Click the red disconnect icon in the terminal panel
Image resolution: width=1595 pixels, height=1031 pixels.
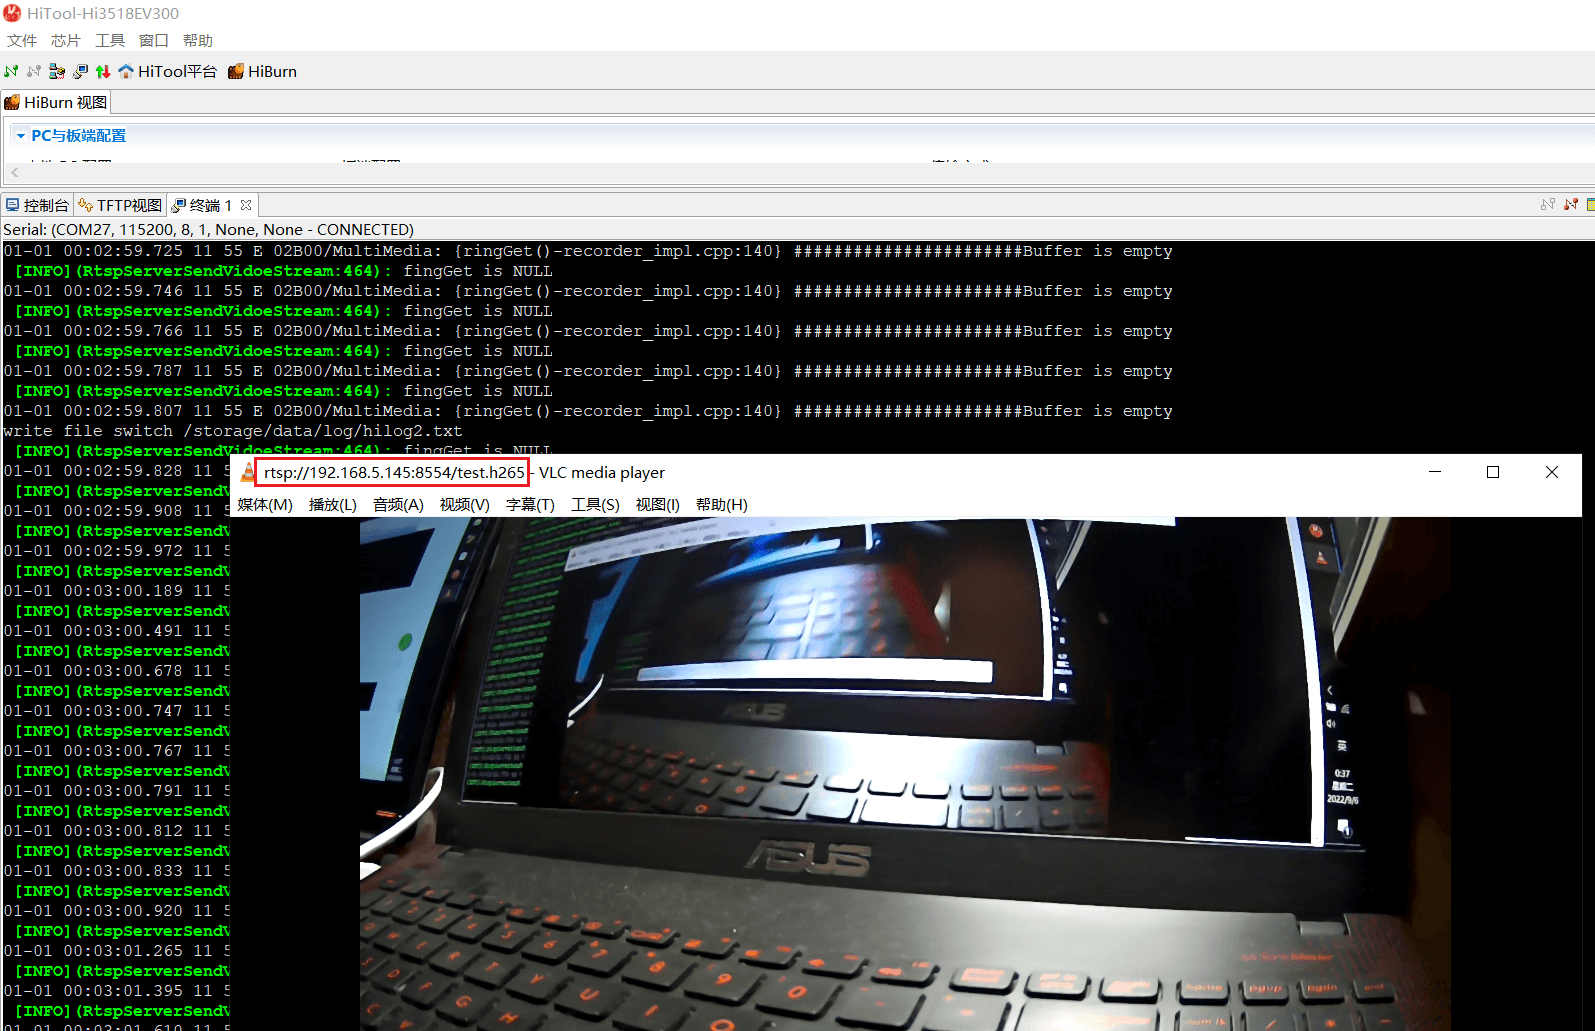pyautogui.click(x=1571, y=204)
